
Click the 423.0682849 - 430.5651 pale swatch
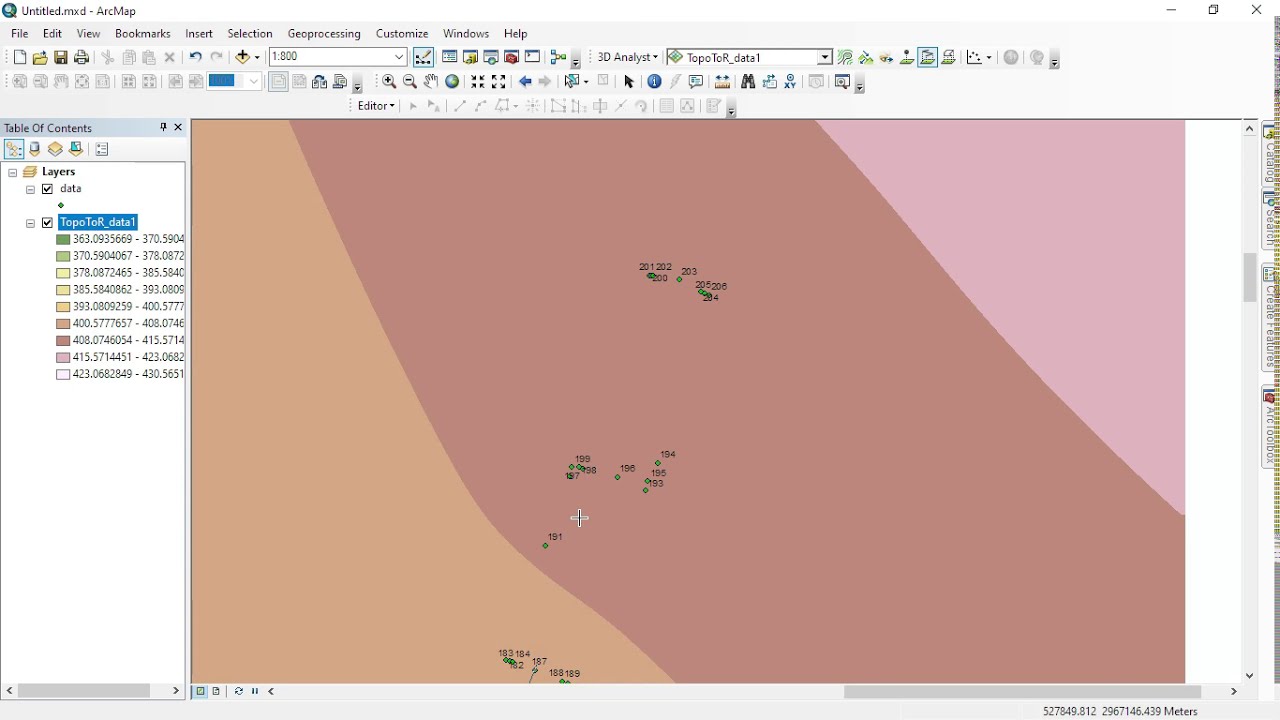click(x=63, y=375)
